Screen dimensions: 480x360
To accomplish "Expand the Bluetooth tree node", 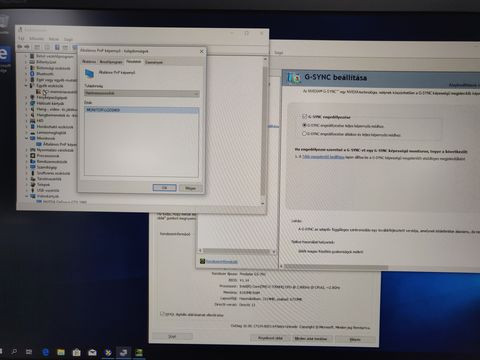I will pyautogui.click(x=27, y=74).
